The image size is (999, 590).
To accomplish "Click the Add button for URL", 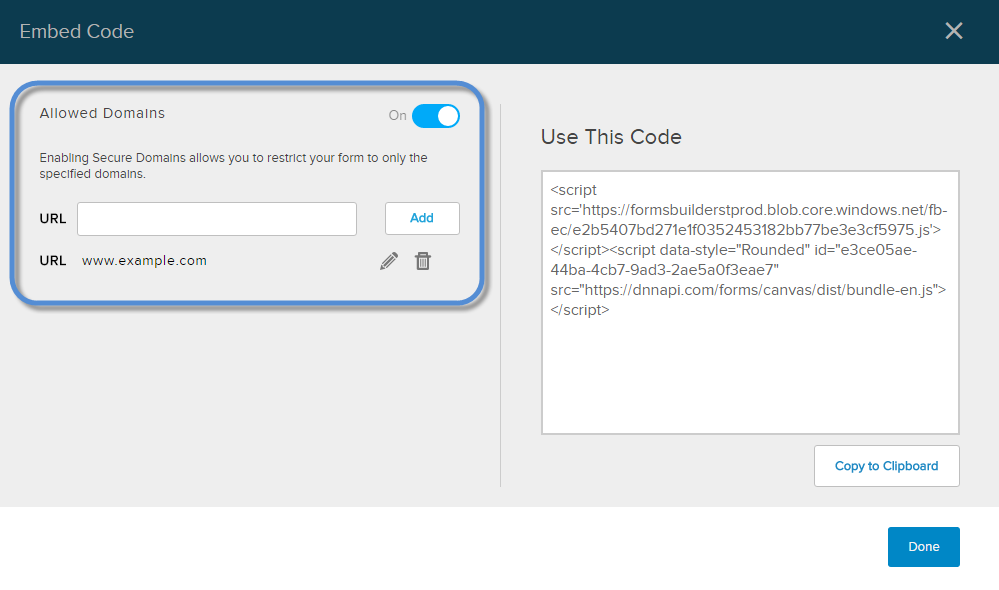I will click(x=422, y=219).
